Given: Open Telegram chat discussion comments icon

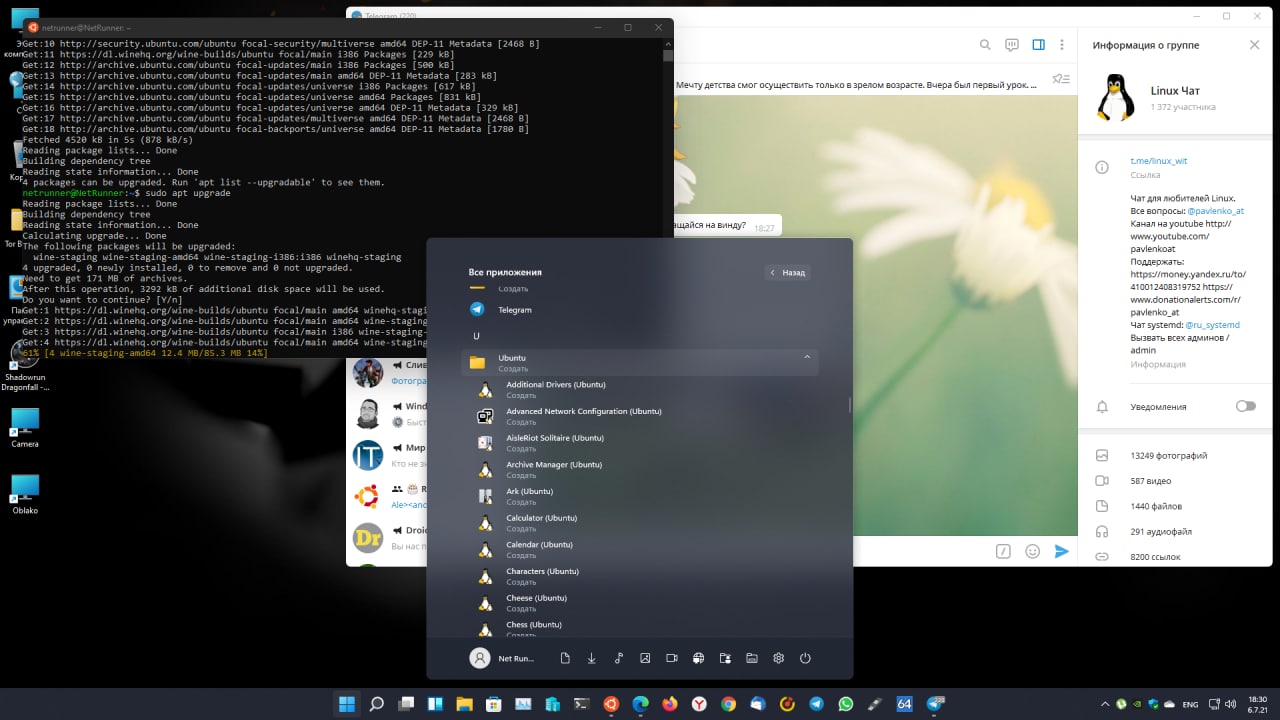Looking at the screenshot, I should (1012, 45).
